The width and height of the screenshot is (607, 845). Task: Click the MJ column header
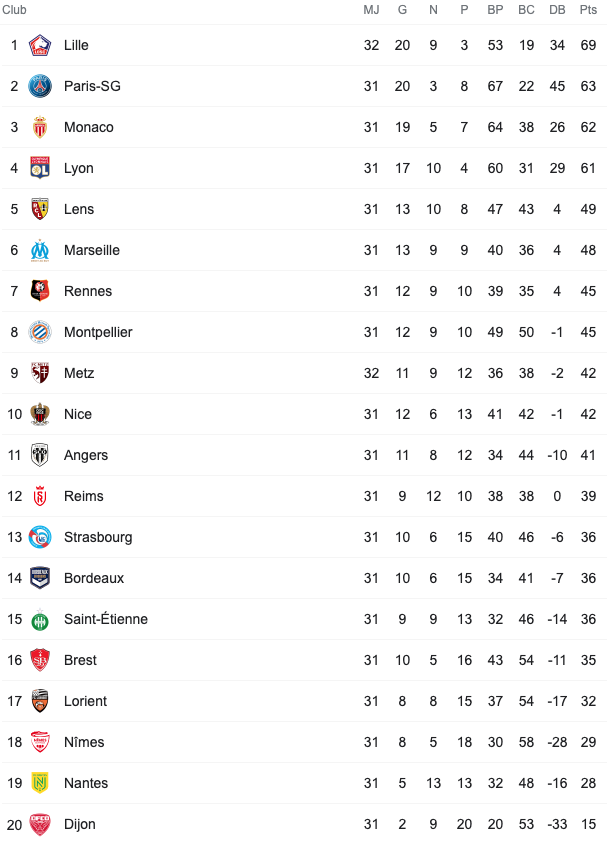(x=371, y=10)
